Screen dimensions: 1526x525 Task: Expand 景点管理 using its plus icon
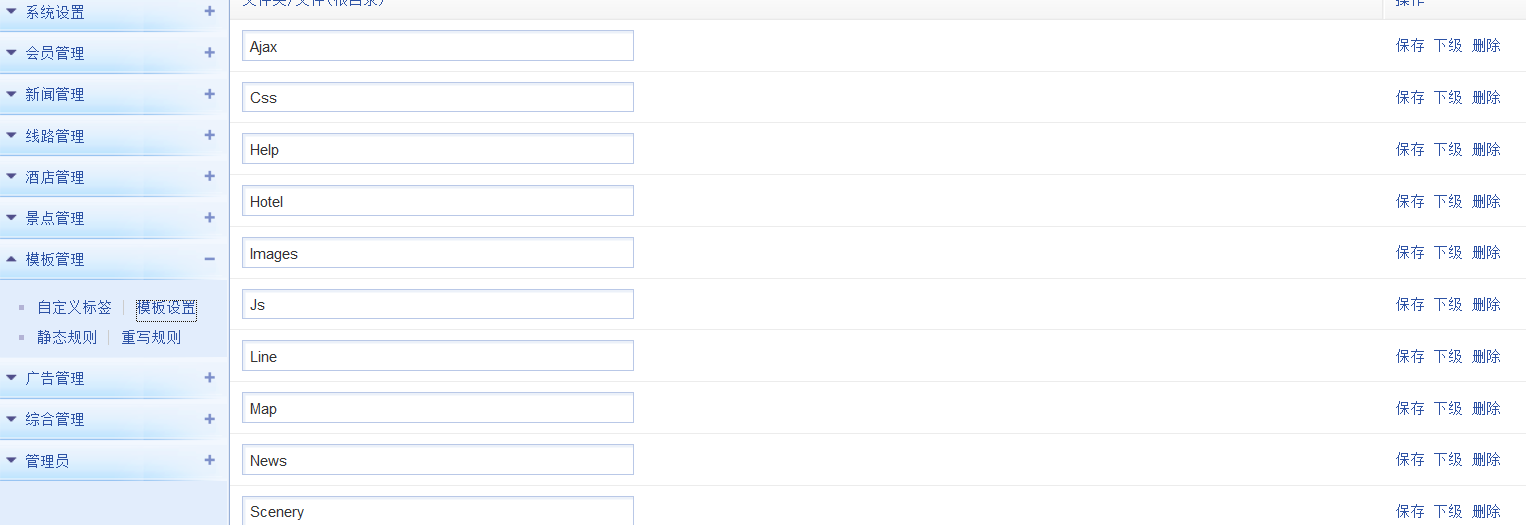point(209,217)
